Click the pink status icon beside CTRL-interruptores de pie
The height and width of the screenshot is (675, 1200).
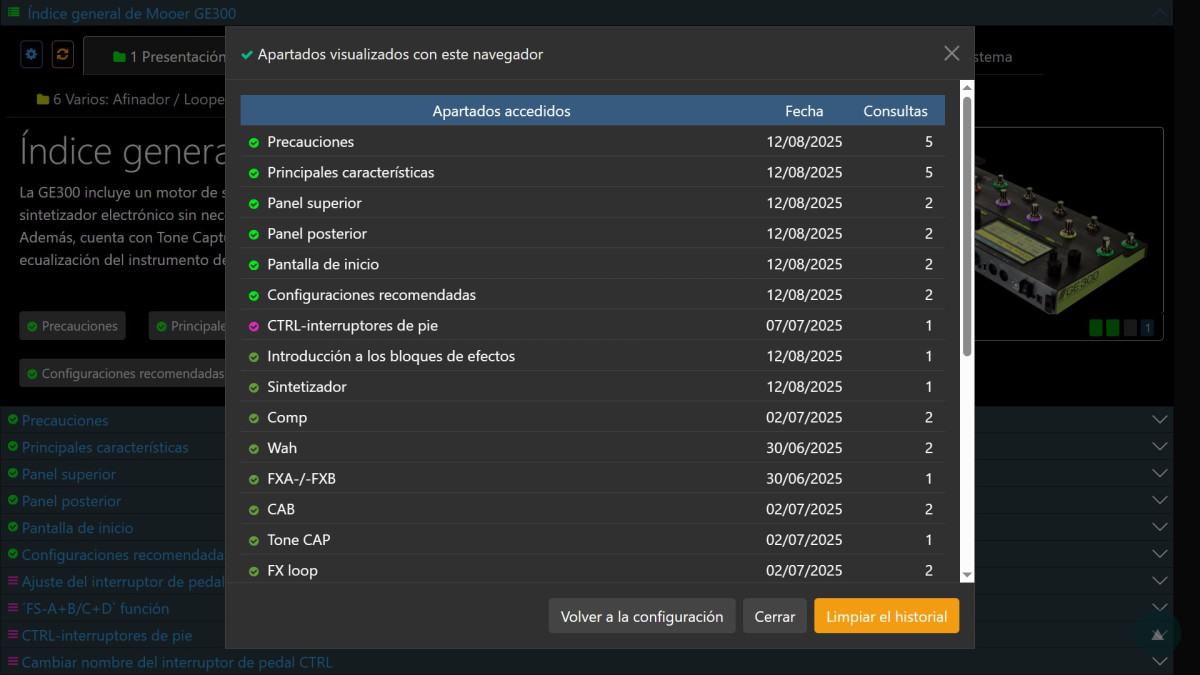(x=254, y=326)
